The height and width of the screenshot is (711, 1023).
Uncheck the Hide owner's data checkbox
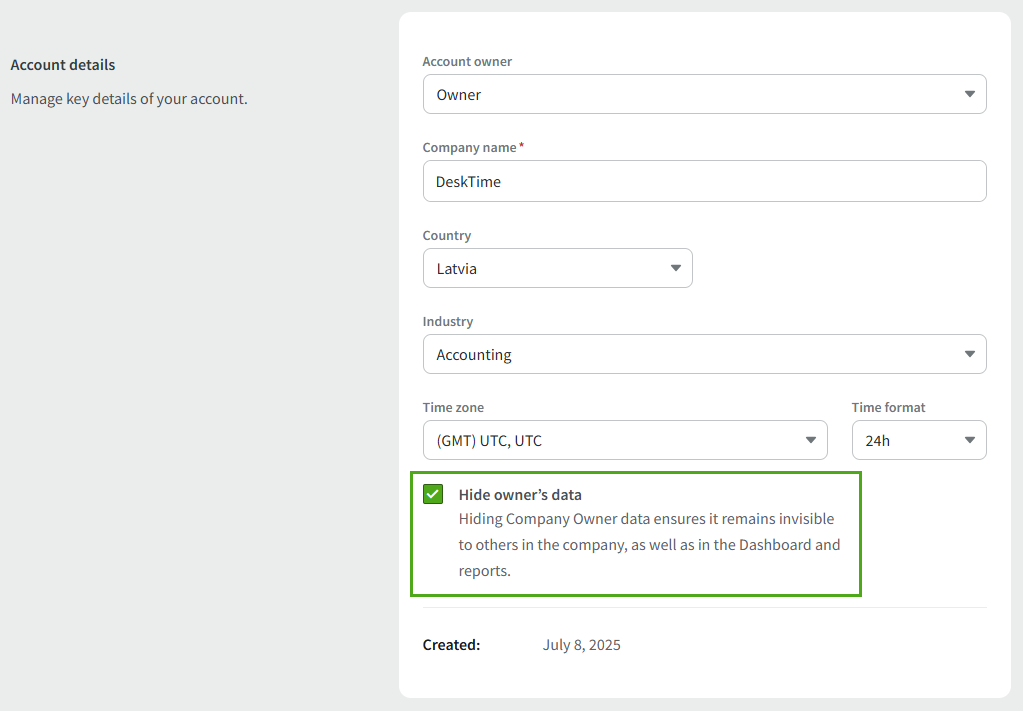[433, 494]
